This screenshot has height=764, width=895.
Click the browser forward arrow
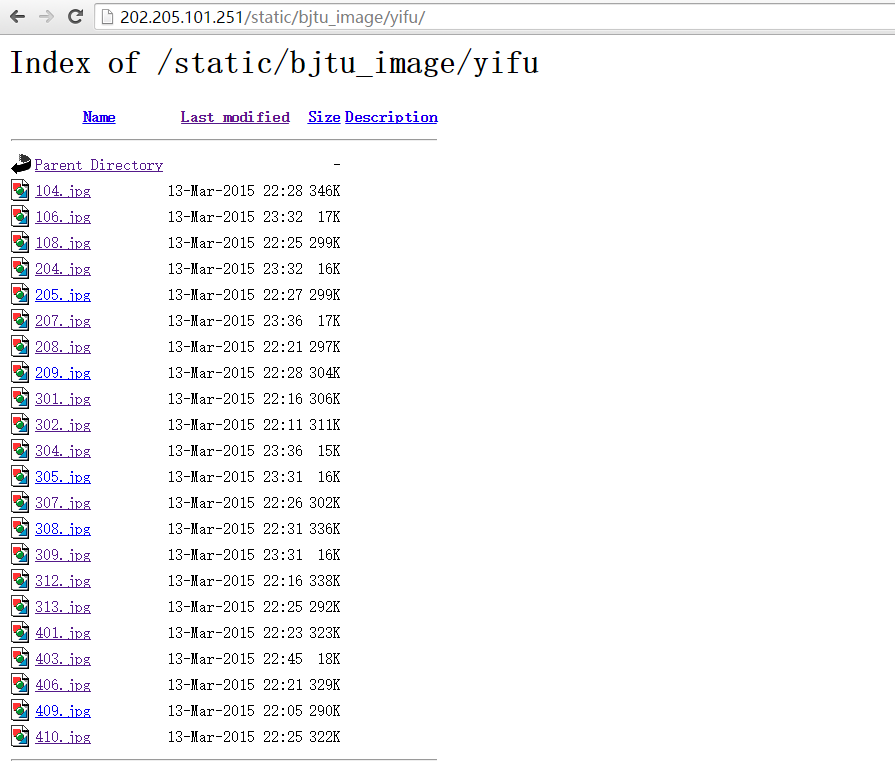(x=46, y=17)
